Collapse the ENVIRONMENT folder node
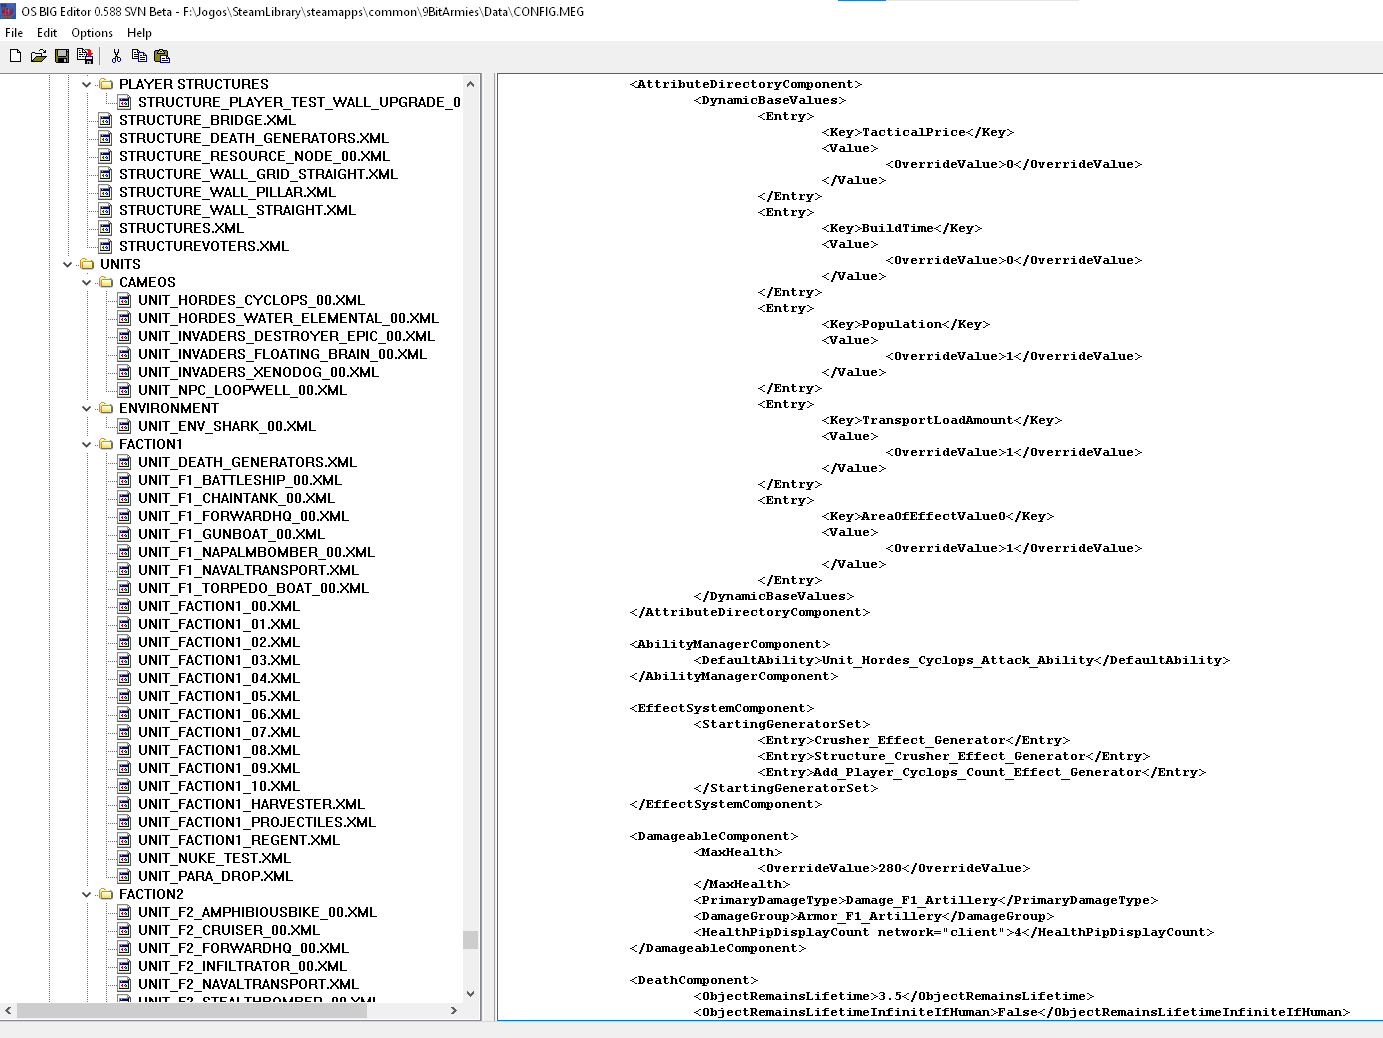Image resolution: width=1383 pixels, height=1038 pixels. [87, 408]
